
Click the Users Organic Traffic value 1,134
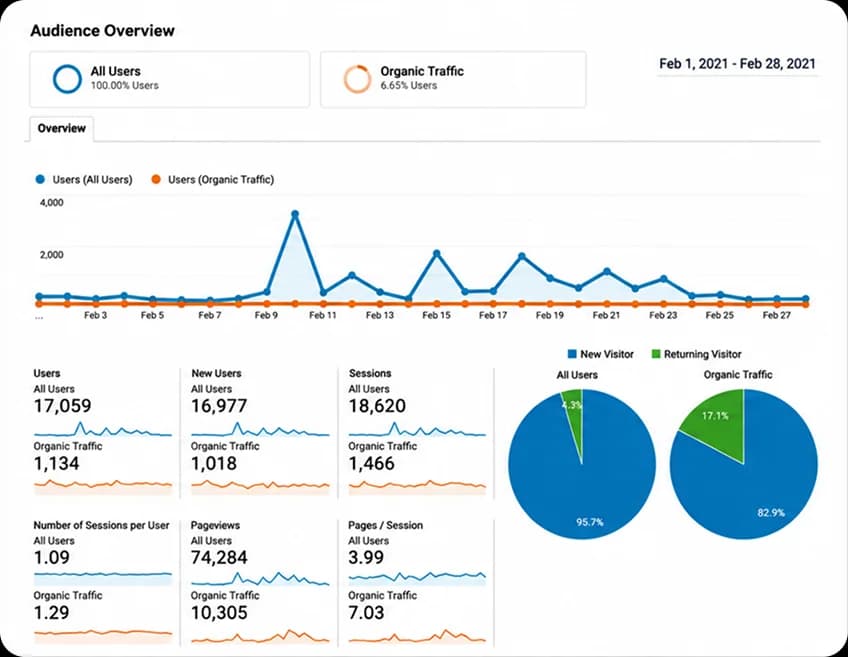pos(56,463)
